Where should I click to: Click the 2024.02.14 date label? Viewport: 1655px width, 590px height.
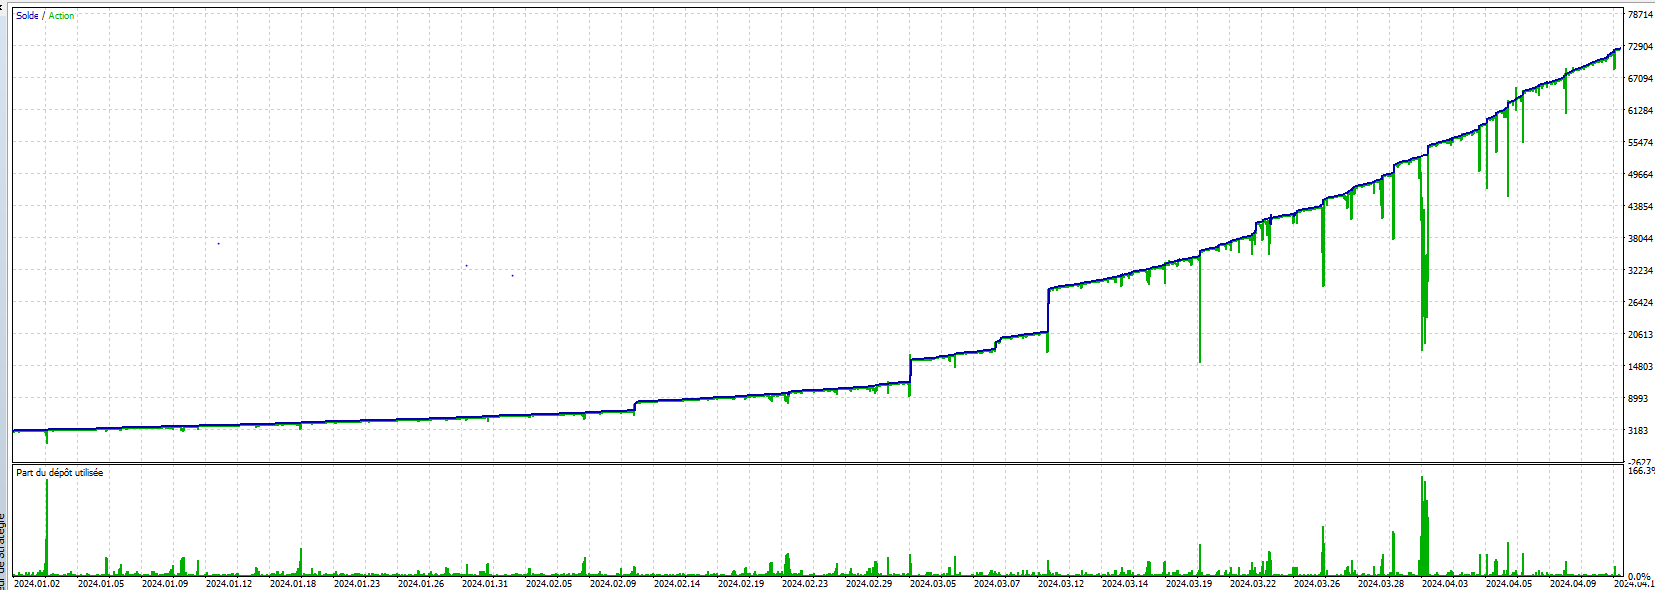(x=677, y=584)
